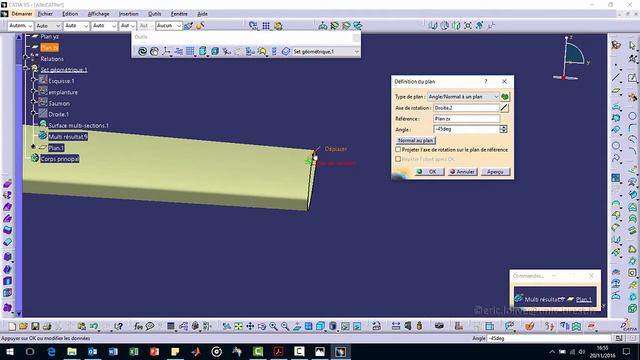The width and height of the screenshot is (640, 360).
Task: Click the Plane tool in right toolbar
Action: [616, 91]
